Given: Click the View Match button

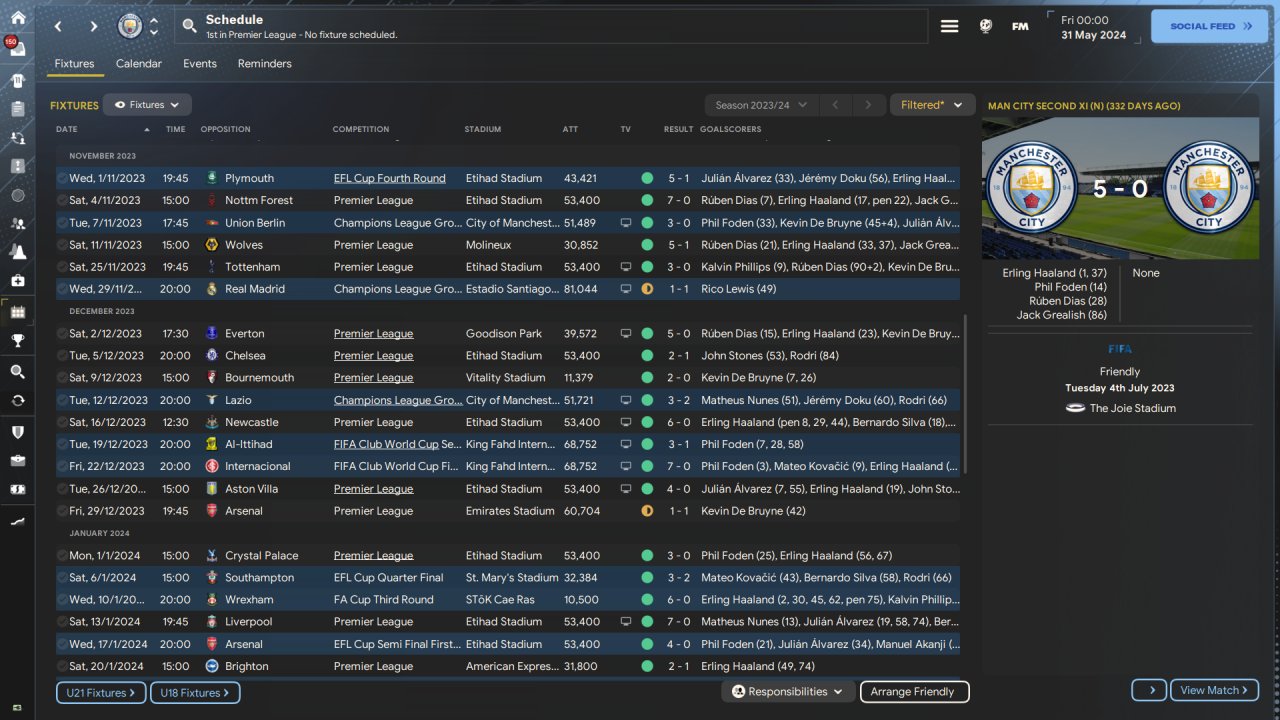Looking at the screenshot, I should pos(1215,690).
